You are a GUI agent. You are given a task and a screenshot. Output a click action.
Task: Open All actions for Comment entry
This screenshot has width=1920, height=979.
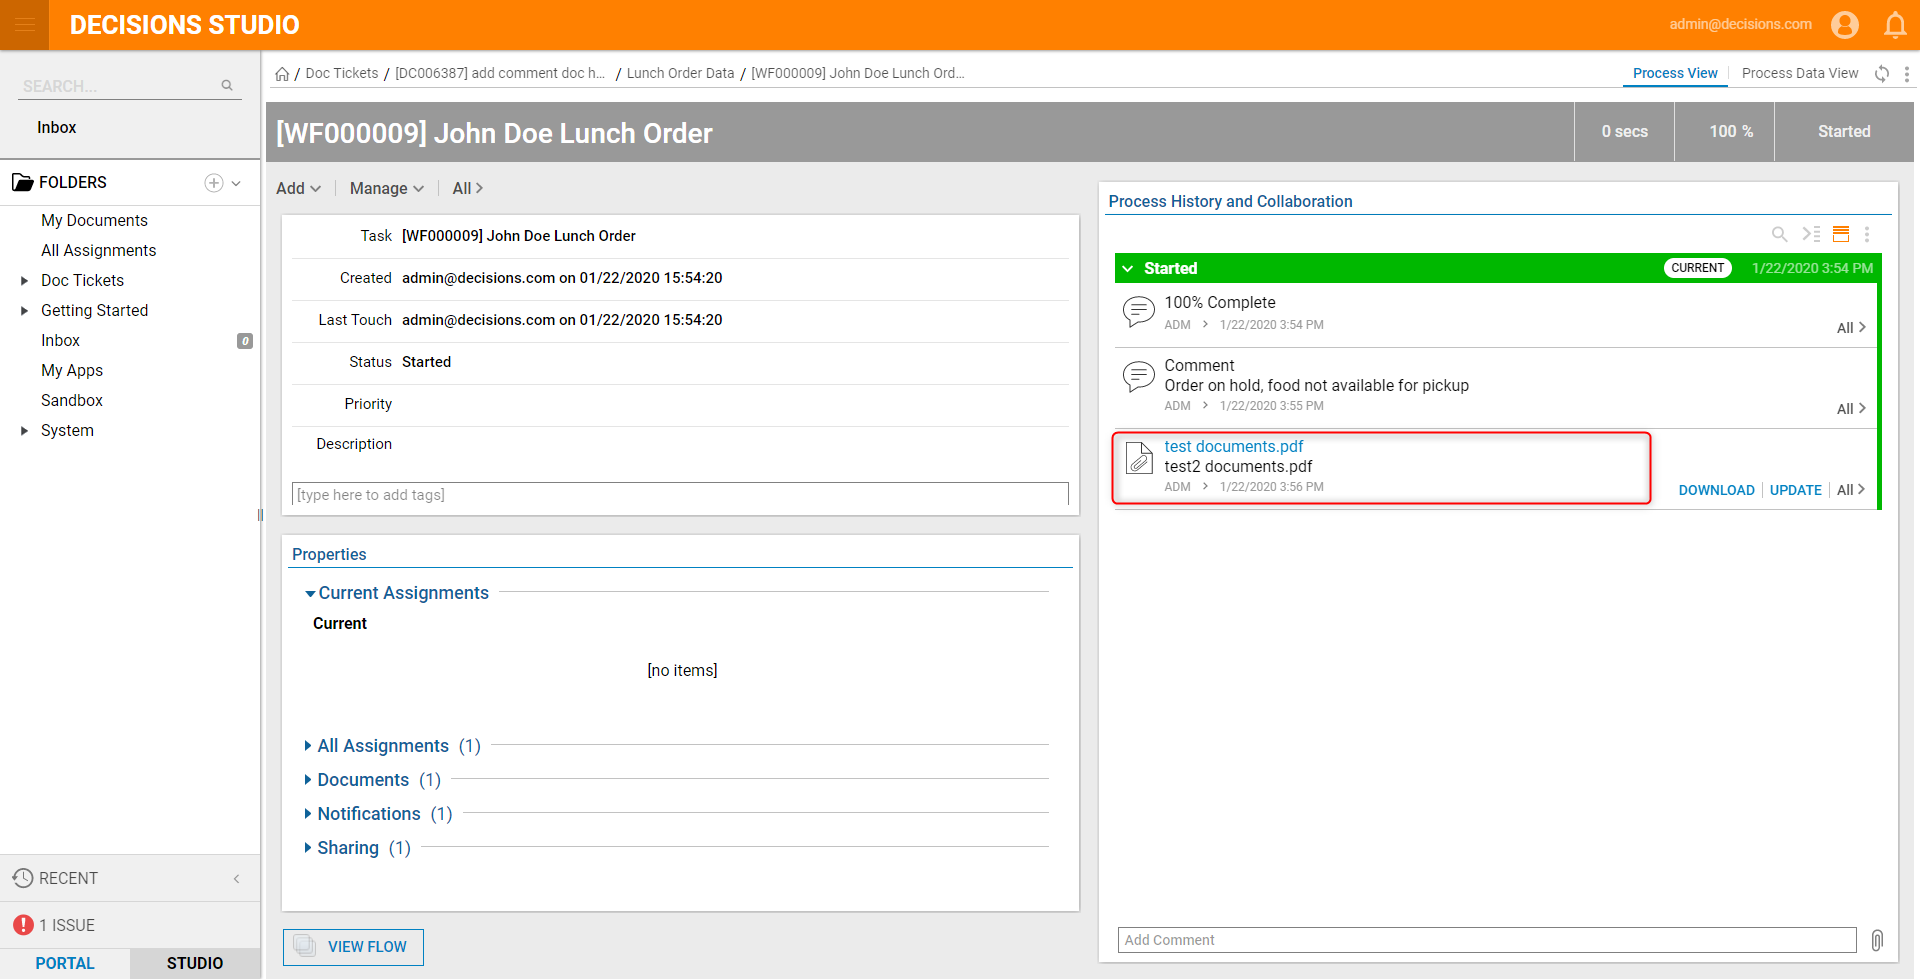(1851, 409)
